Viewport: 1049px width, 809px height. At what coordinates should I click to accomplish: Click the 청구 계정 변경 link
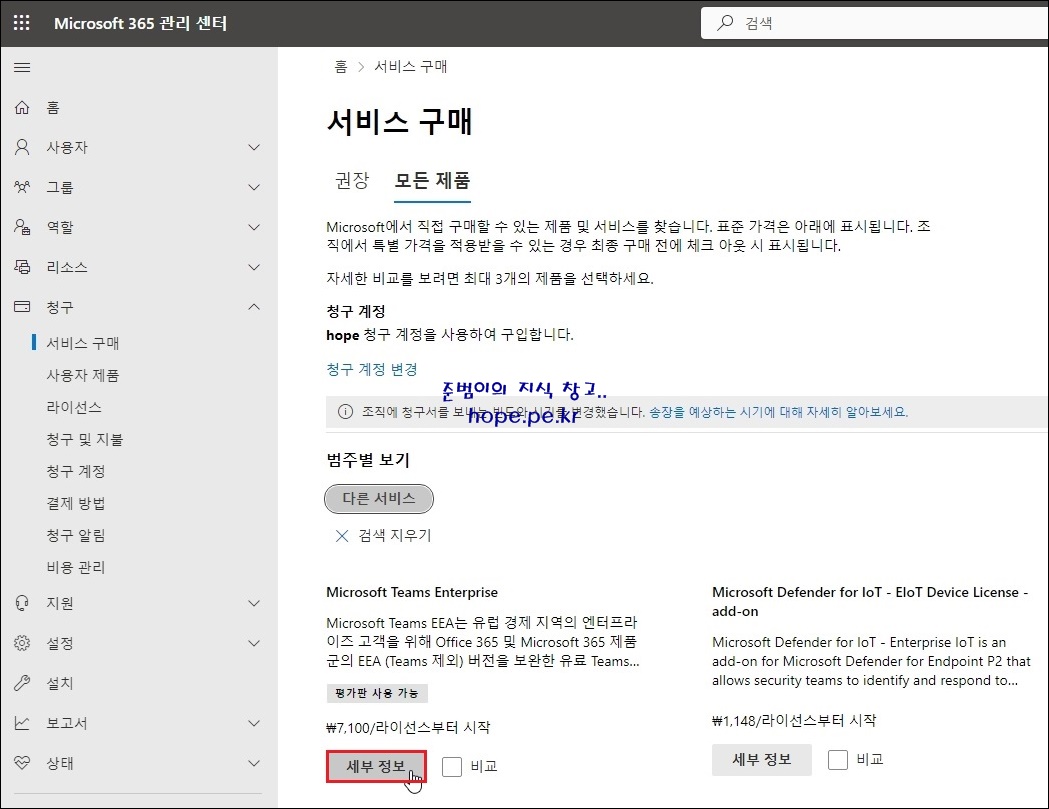click(372, 369)
